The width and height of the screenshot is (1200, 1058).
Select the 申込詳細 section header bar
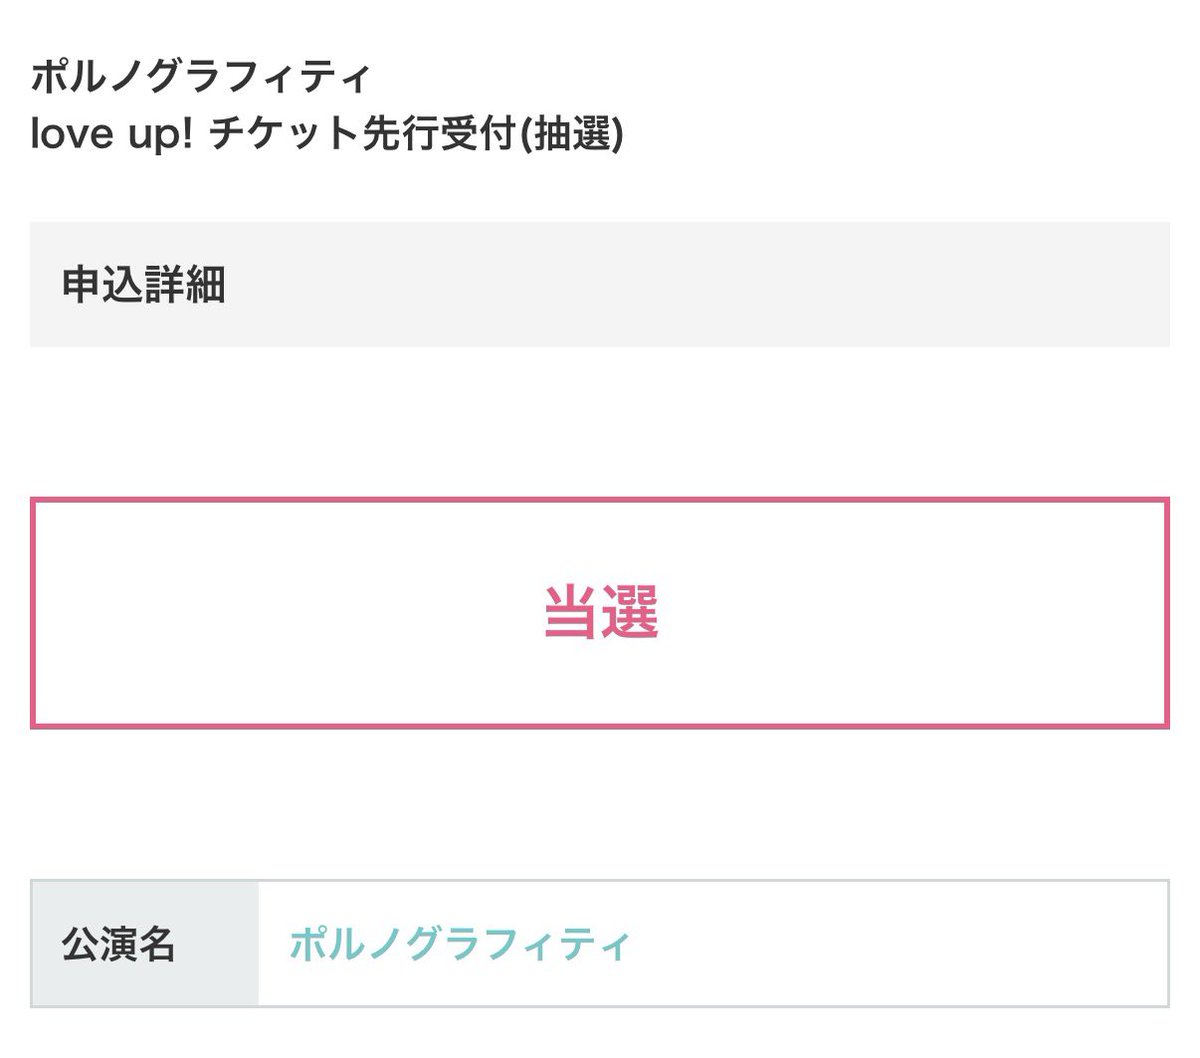point(600,285)
